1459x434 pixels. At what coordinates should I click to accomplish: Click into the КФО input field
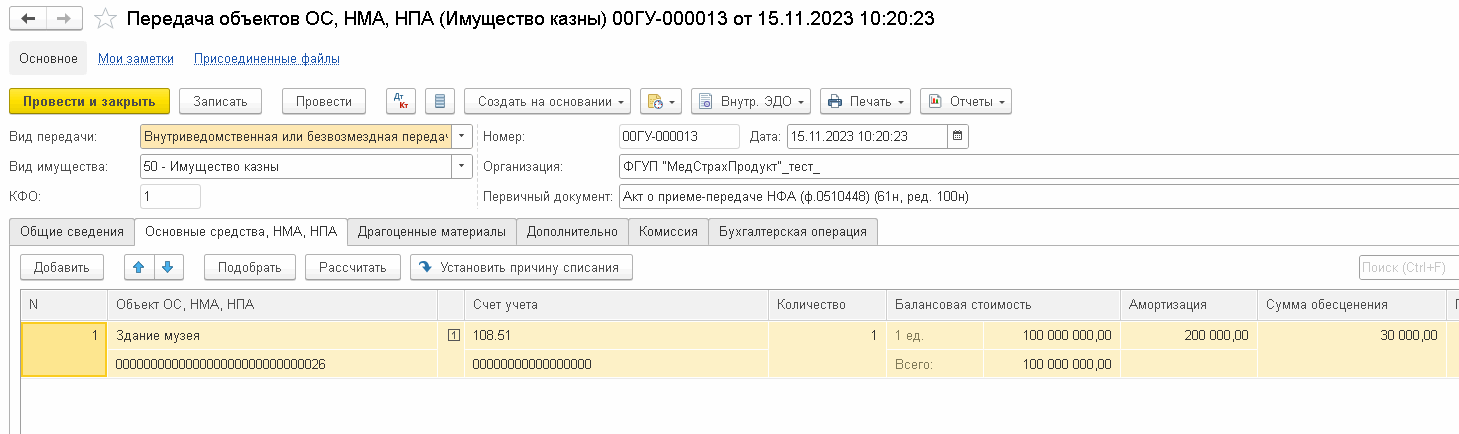point(170,196)
